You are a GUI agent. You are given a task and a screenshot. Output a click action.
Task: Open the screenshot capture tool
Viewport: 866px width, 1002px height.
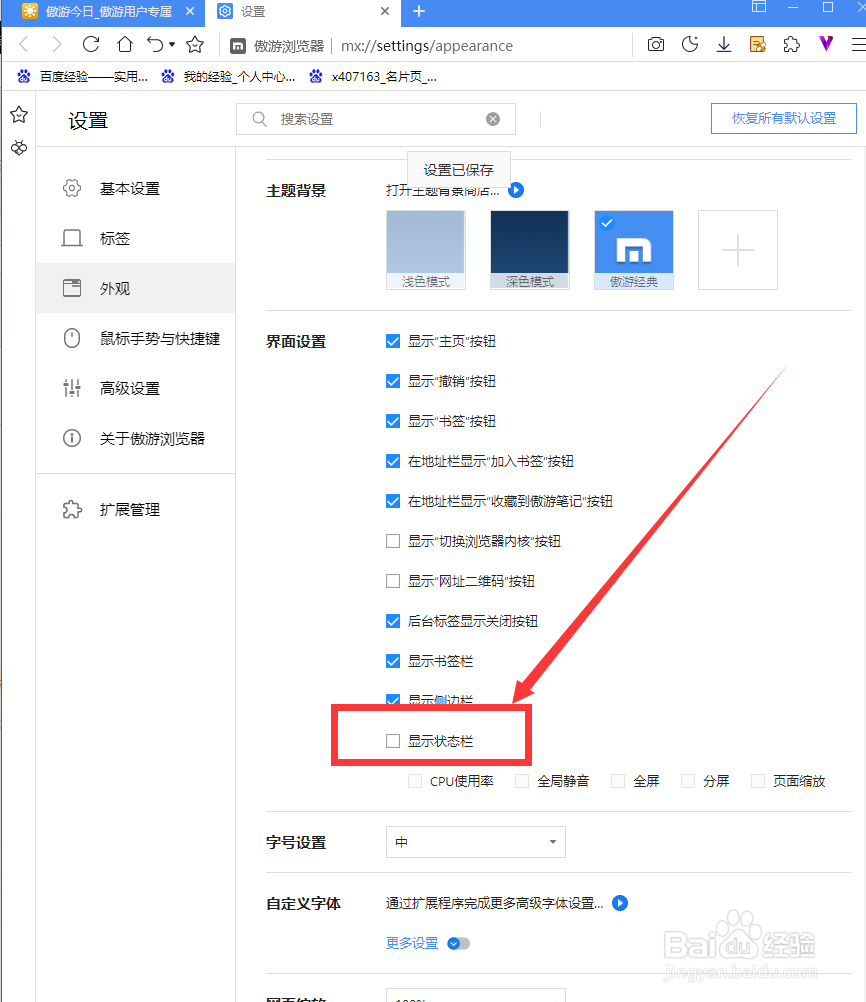(x=655, y=44)
